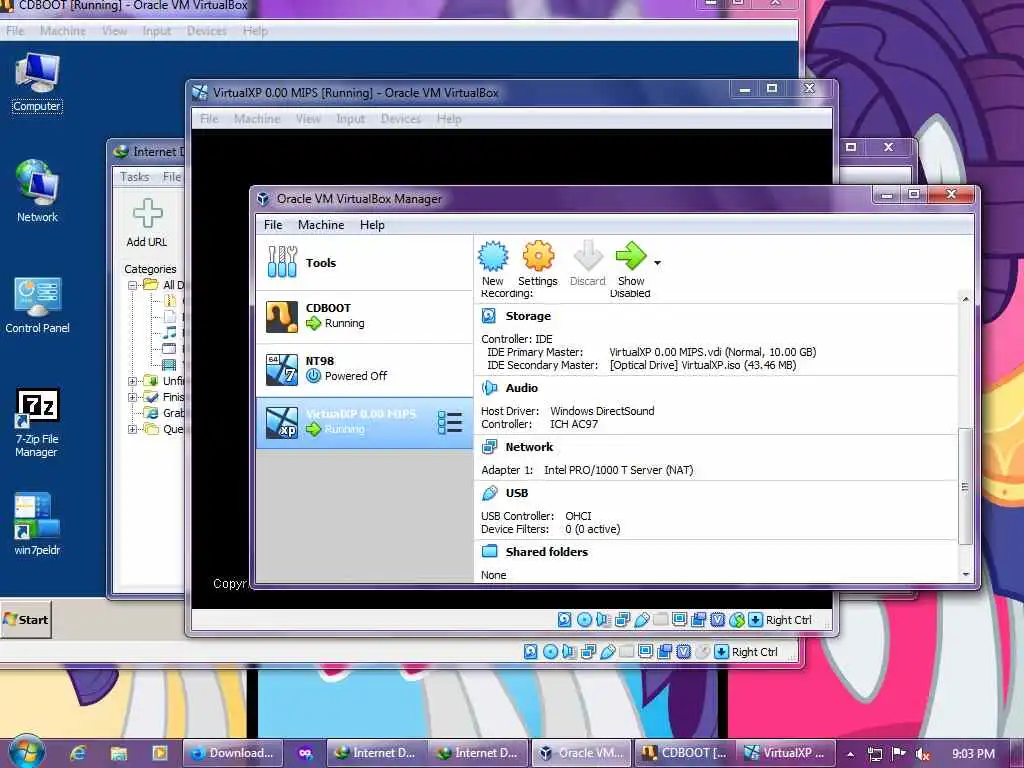Open VirtualXP machine tools list menu icon
Viewport: 1024px width, 768px height.
pyautogui.click(x=450, y=423)
